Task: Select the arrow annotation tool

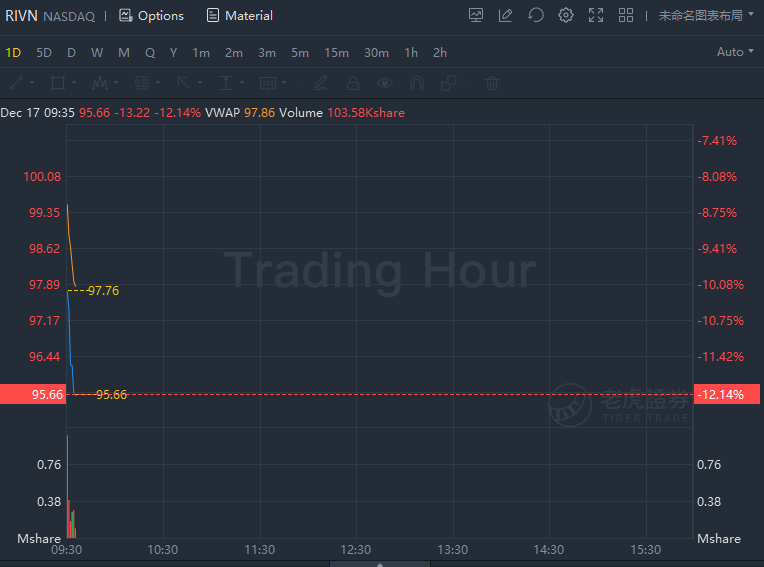Action: coord(184,83)
